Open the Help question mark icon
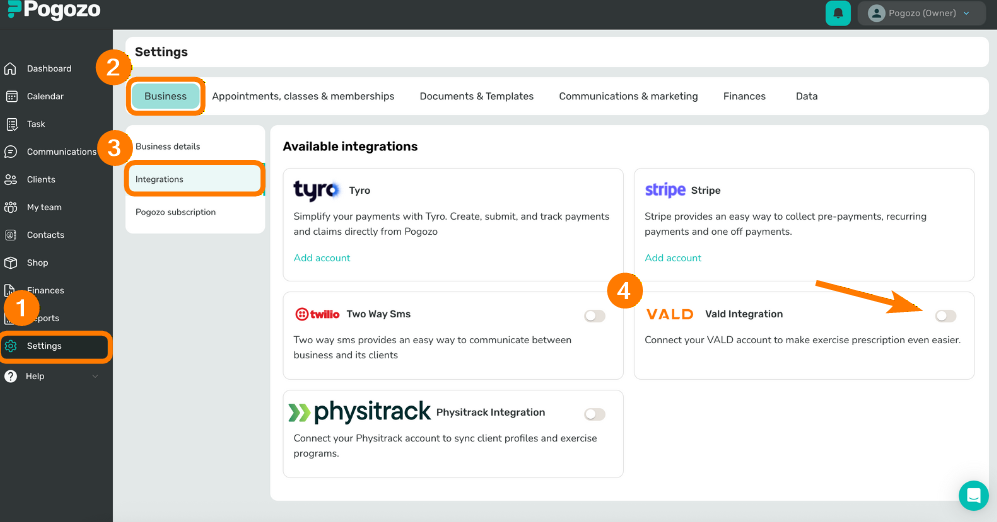Viewport: 997px width, 522px height. click(x=11, y=376)
